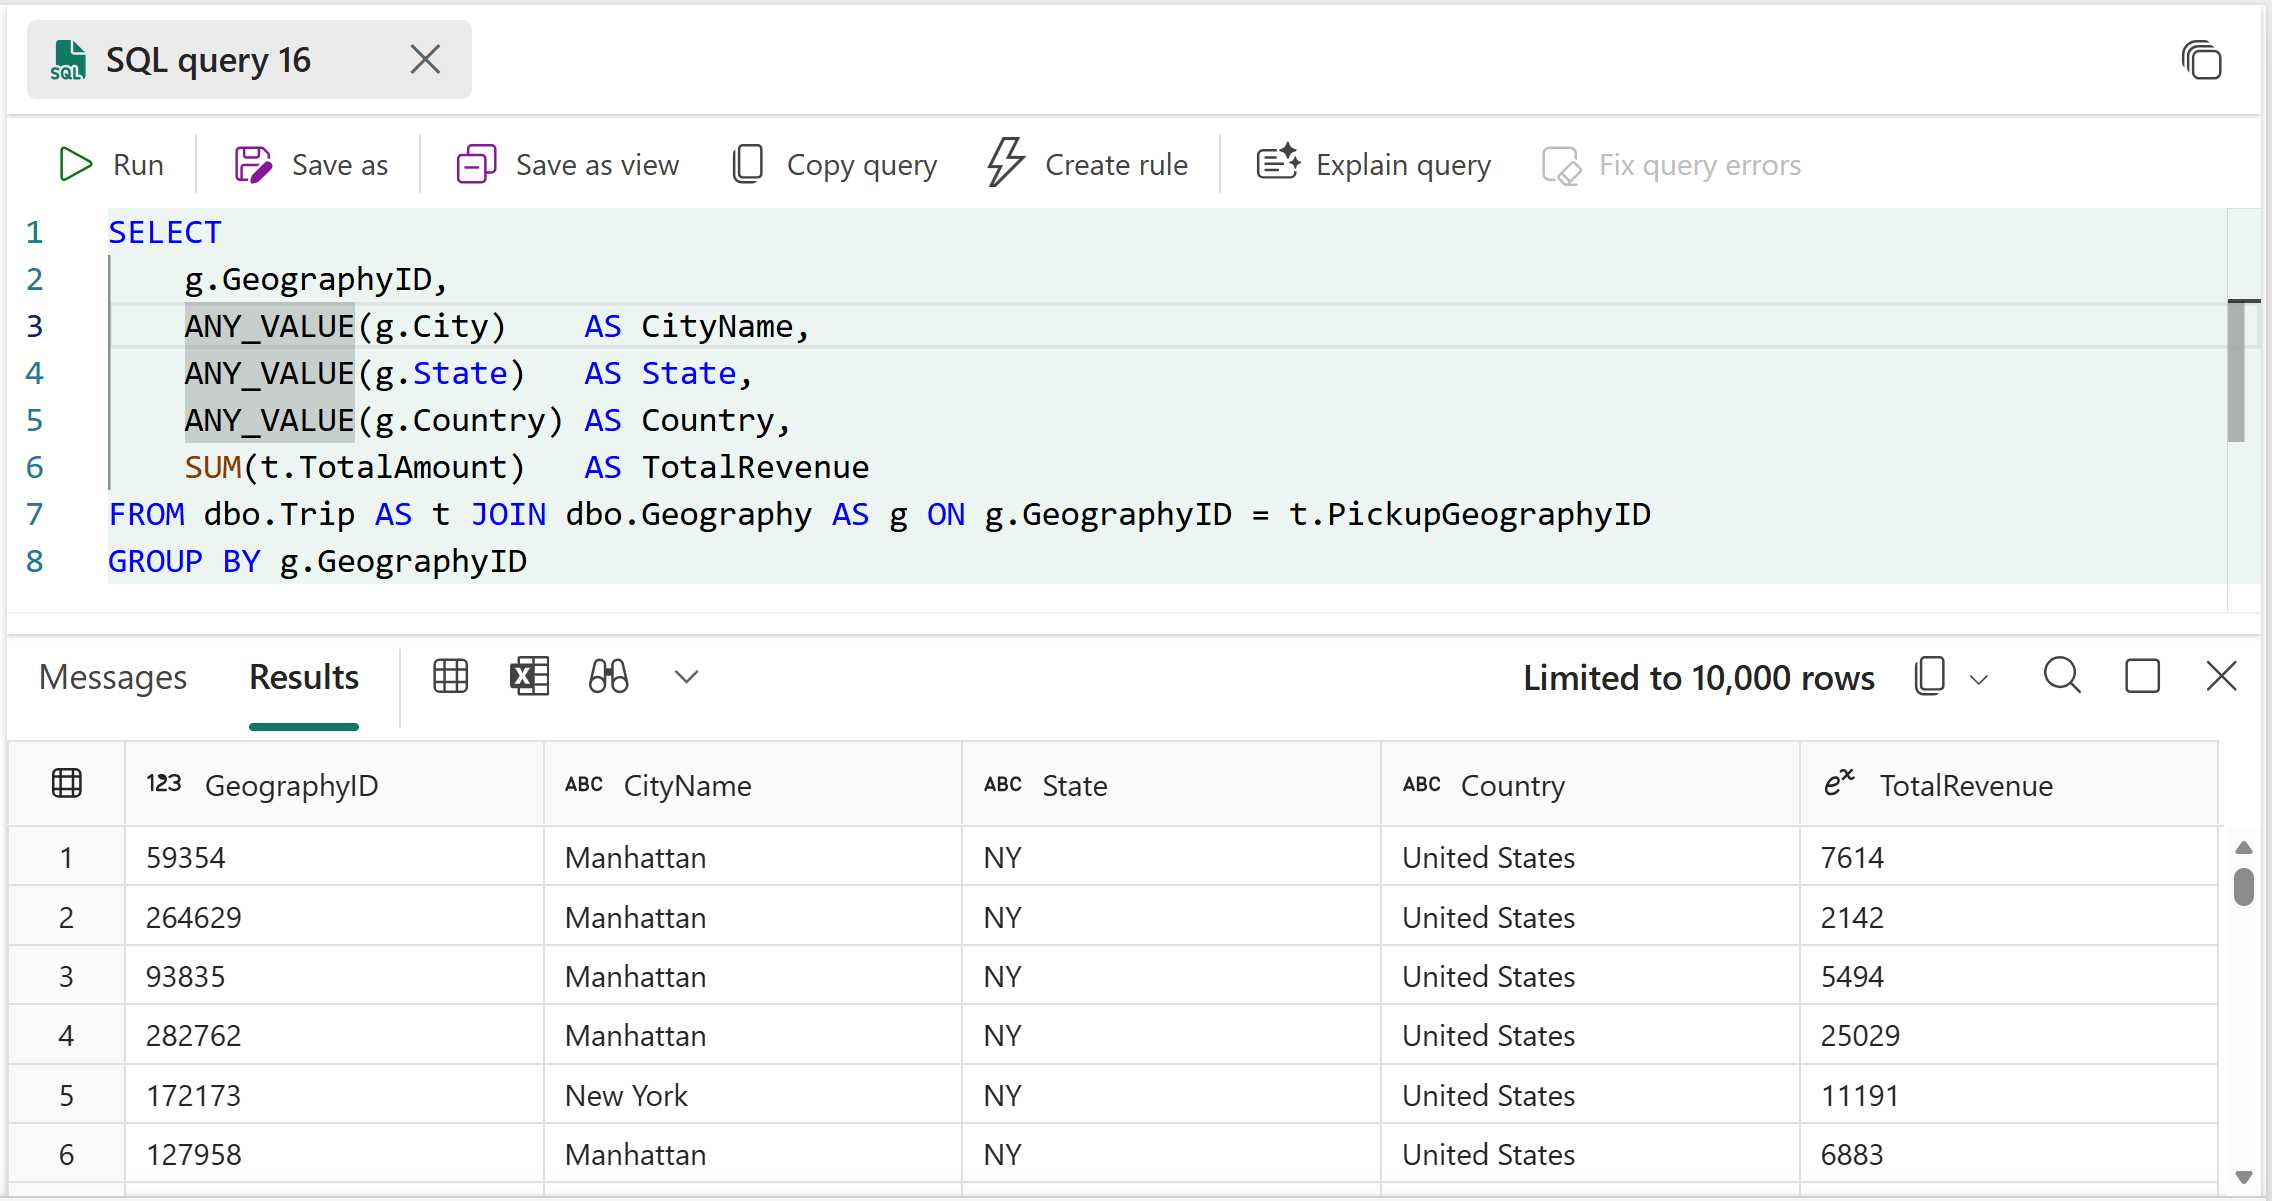Duplicate the query tab via top-right copy icon

pos(2203,60)
